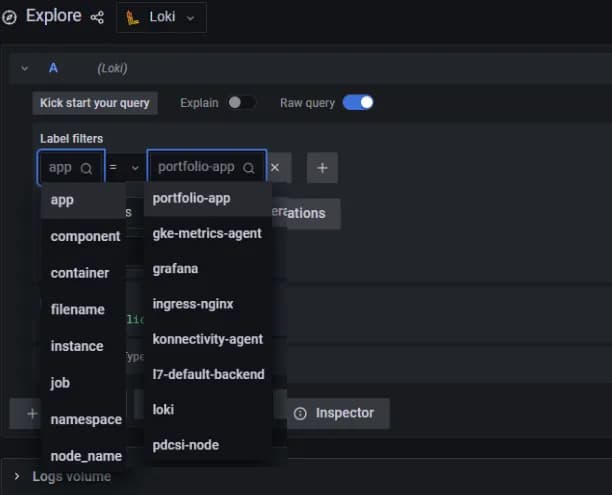Choose portfolio-app from the value list
612x495 pixels.
208,199
